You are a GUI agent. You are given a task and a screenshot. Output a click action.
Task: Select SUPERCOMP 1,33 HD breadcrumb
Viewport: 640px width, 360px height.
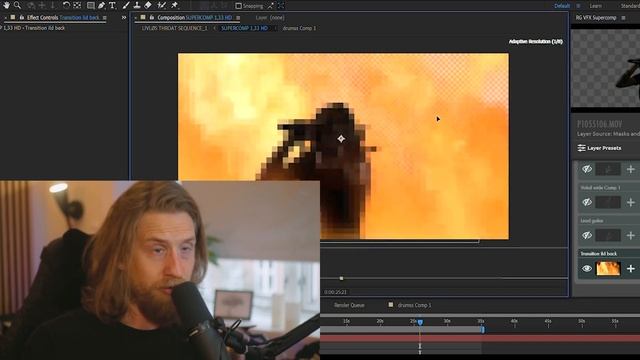(x=244, y=28)
